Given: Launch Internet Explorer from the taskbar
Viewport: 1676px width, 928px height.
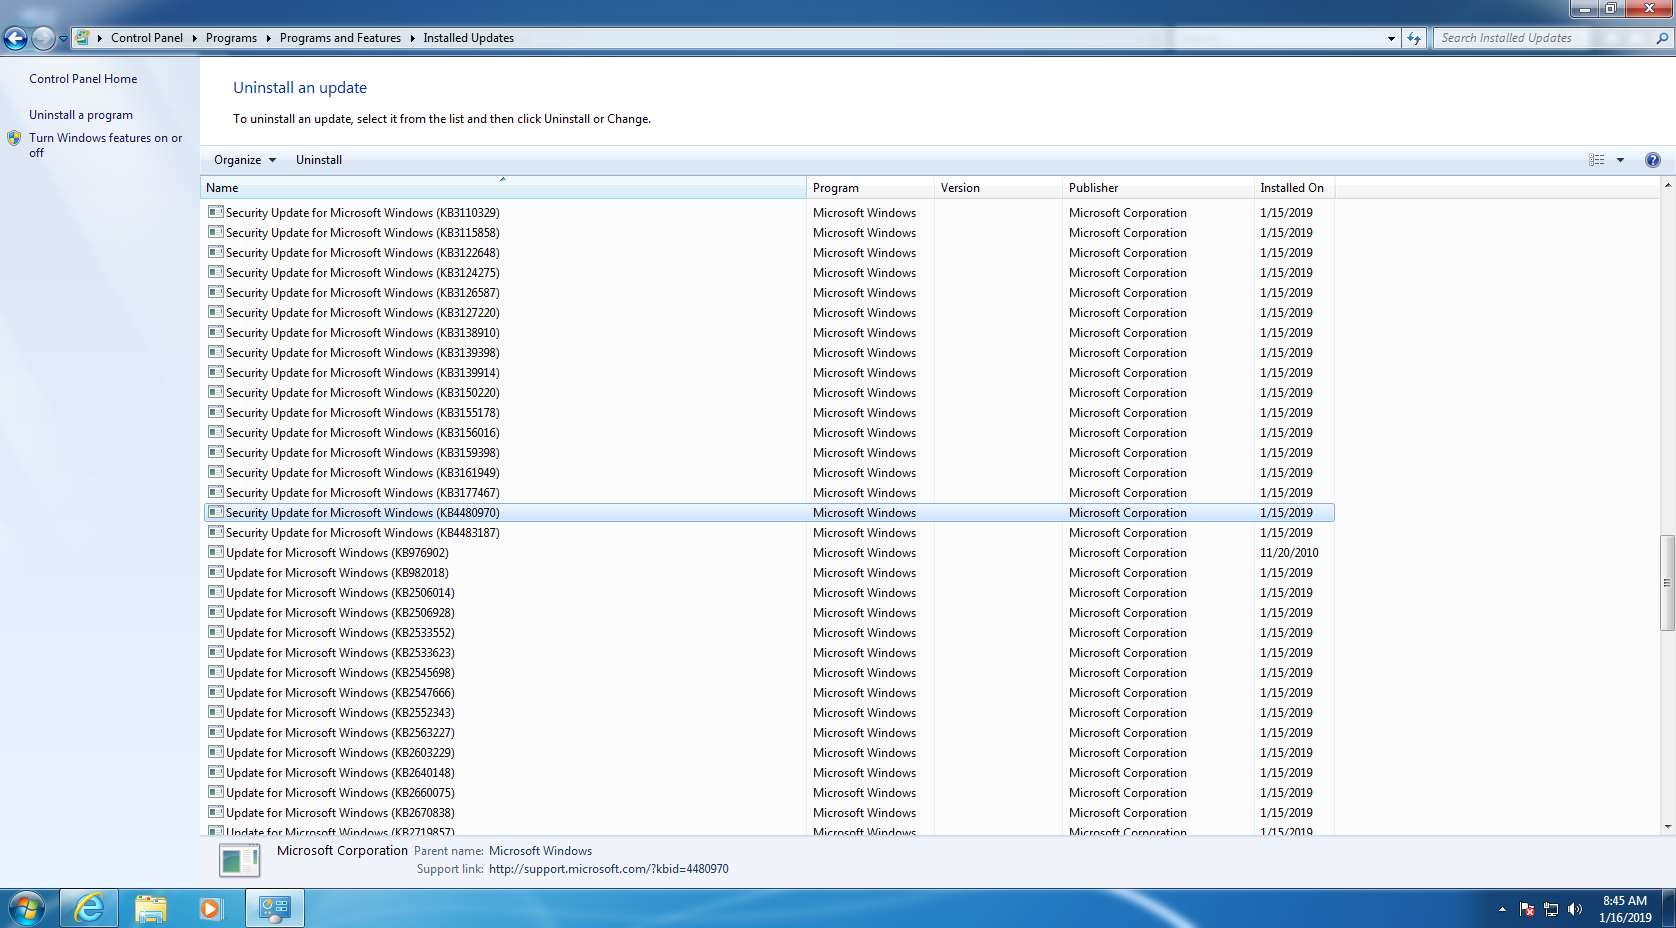Looking at the screenshot, I should pos(89,908).
